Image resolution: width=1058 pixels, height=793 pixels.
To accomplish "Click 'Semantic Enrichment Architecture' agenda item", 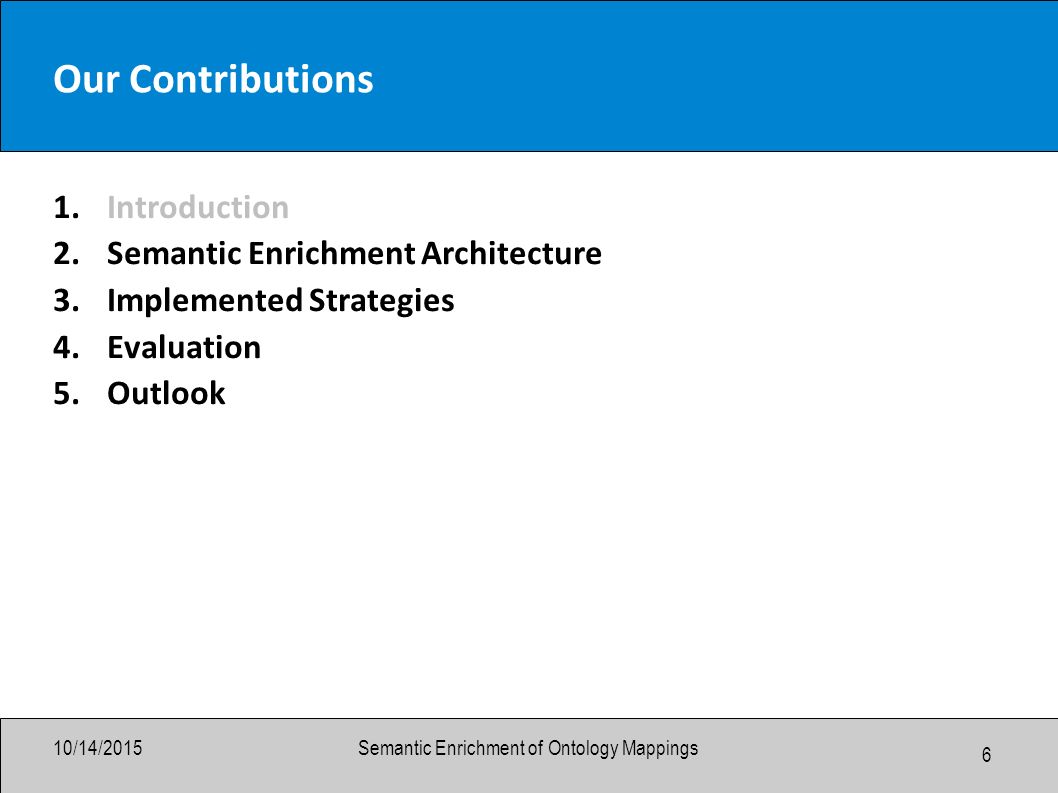I will tap(354, 254).
